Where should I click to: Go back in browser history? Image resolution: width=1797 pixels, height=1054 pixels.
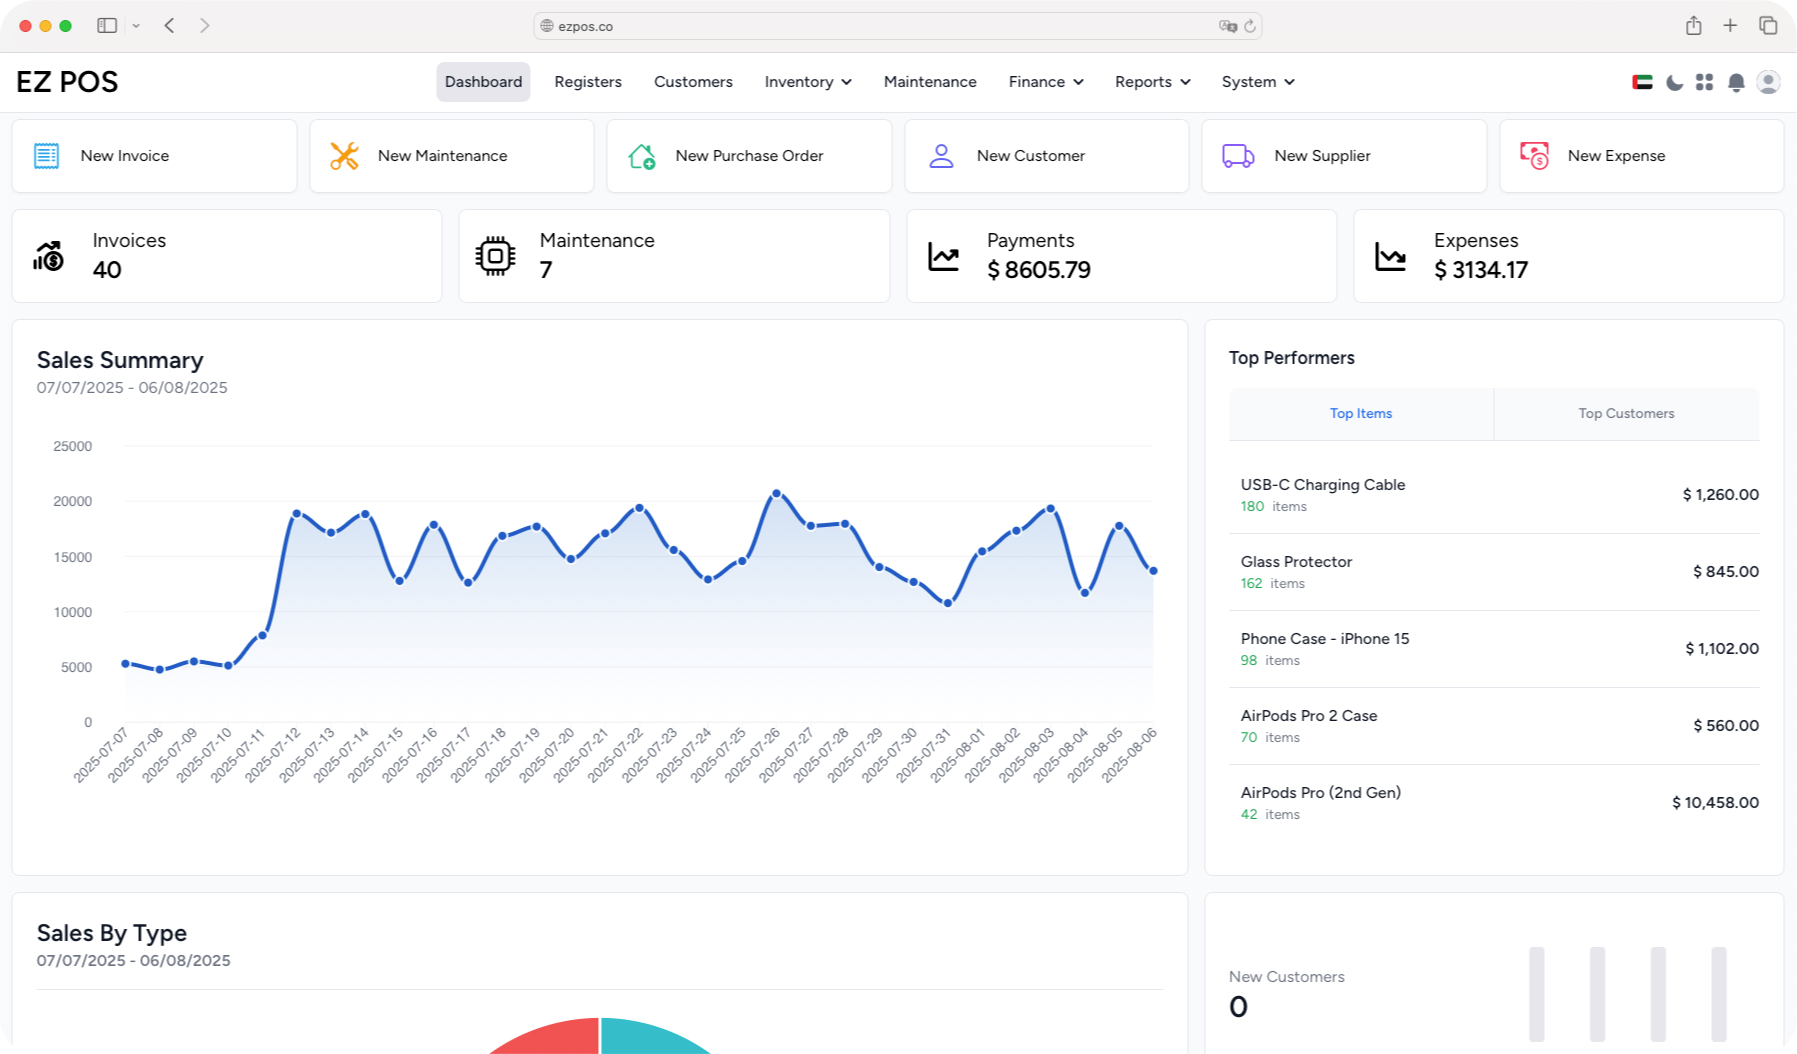click(x=170, y=26)
